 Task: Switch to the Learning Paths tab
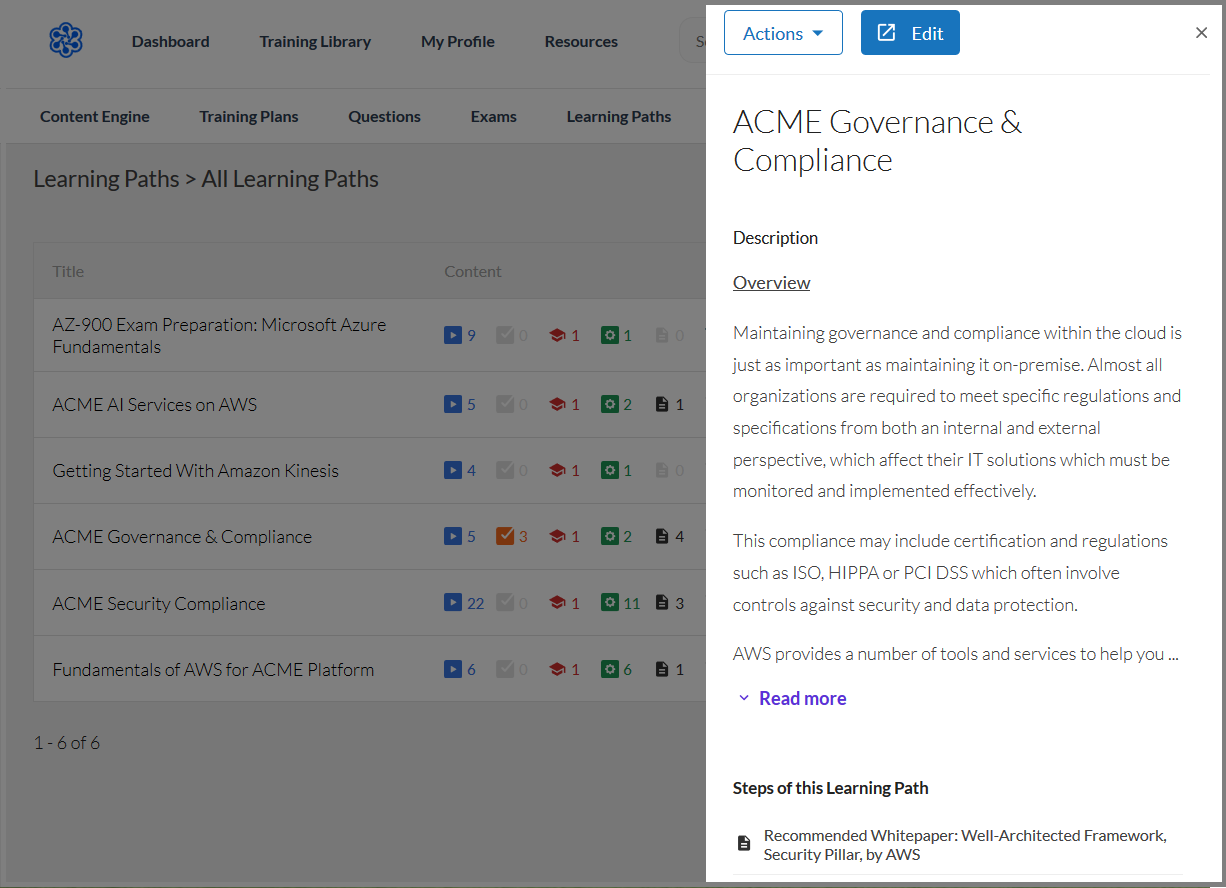point(619,116)
